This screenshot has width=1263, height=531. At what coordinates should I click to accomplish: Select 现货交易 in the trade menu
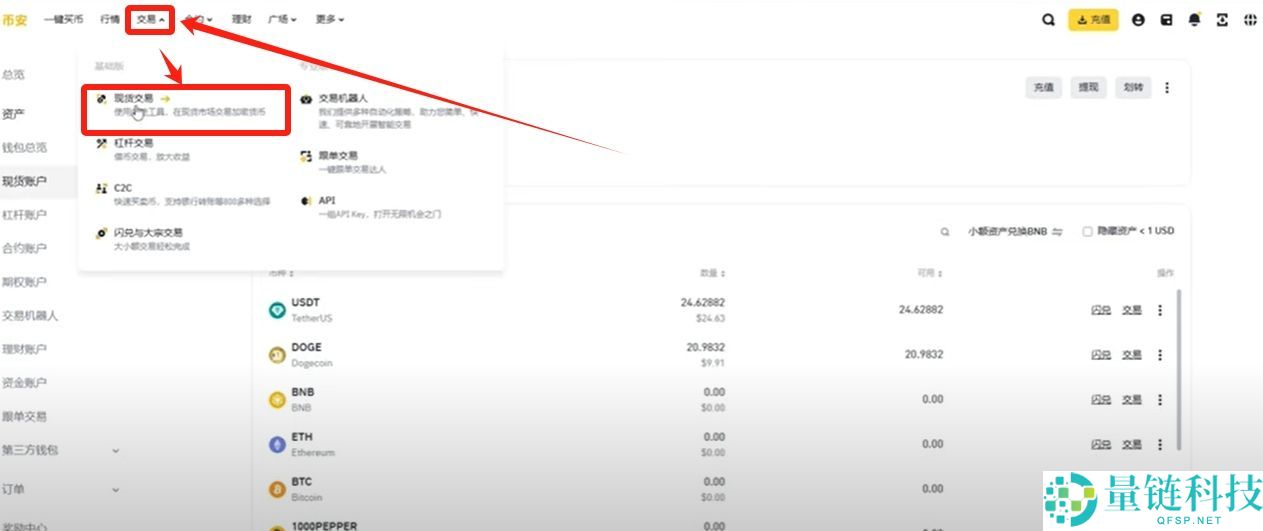click(134, 99)
